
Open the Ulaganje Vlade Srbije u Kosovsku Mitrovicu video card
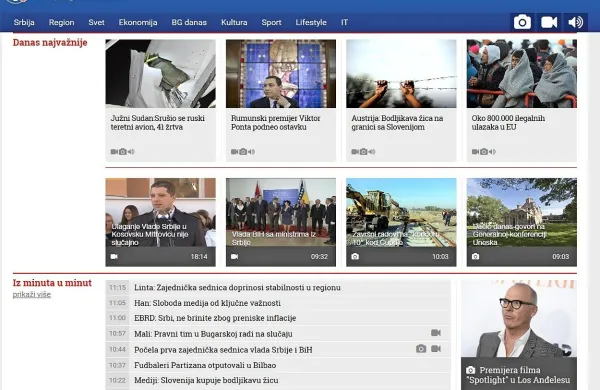[x=160, y=222]
